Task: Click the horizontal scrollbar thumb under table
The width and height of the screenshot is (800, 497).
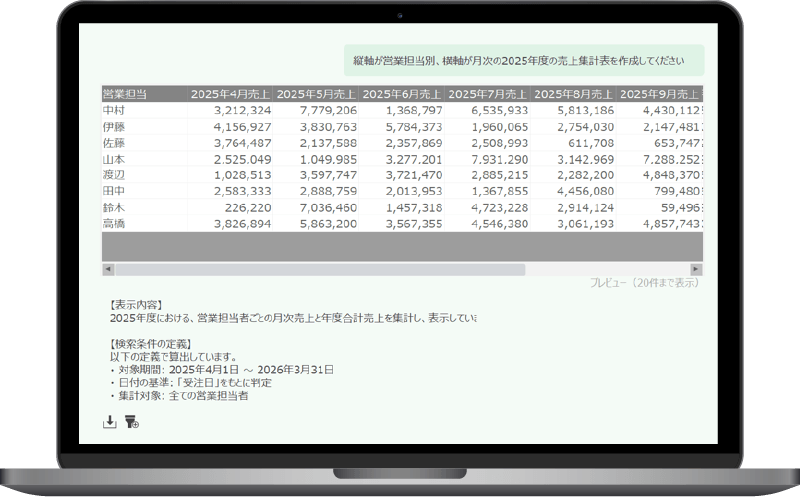Action: pos(320,269)
